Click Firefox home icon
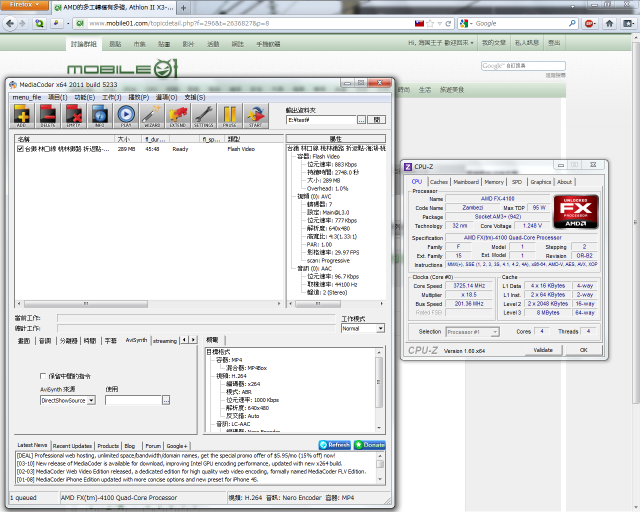The height and width of the screenshot is (512, 640). [x=609, y=24]
